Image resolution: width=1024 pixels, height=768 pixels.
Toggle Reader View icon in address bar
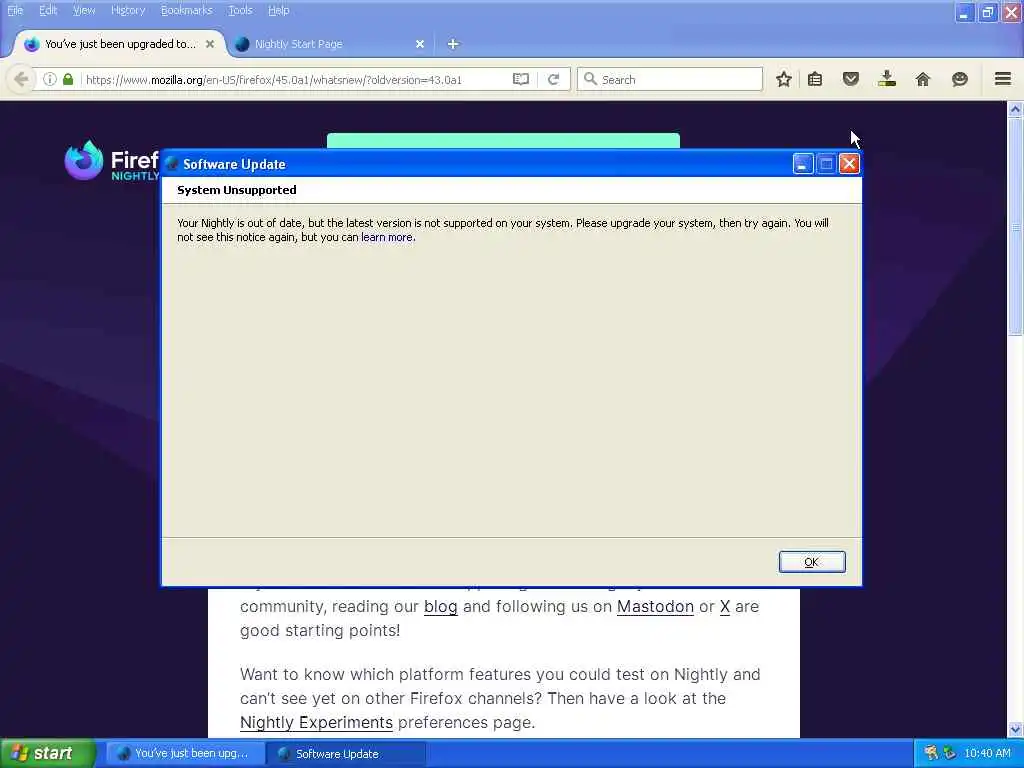tap(520, 79)
